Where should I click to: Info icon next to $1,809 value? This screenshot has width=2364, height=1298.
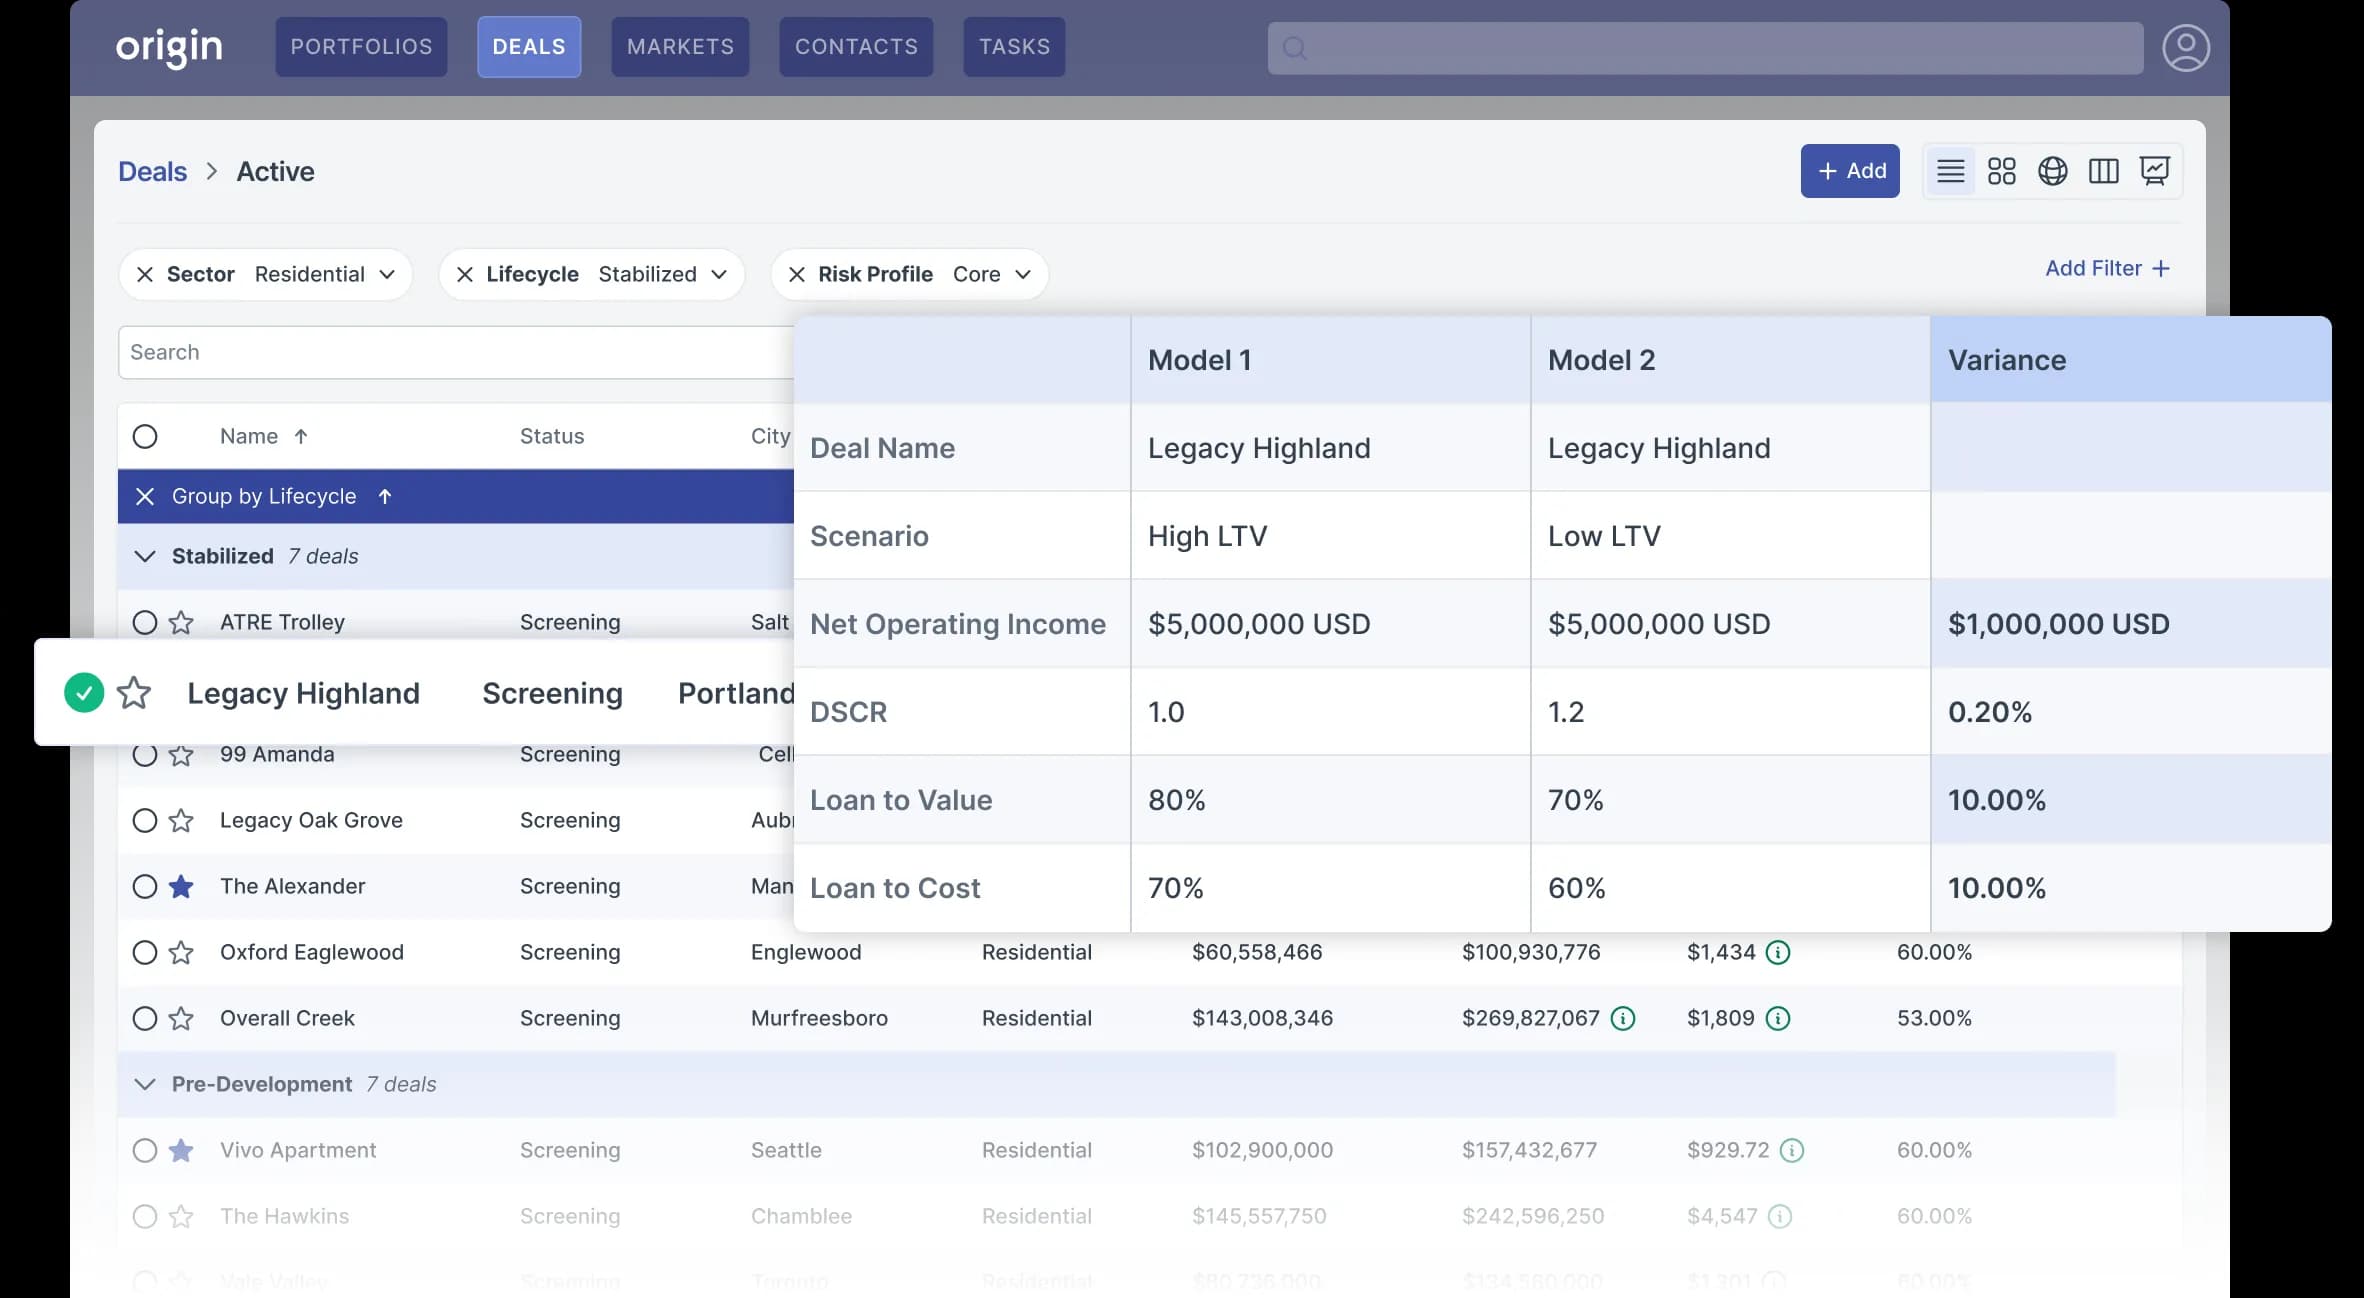coord(1778,1018)
